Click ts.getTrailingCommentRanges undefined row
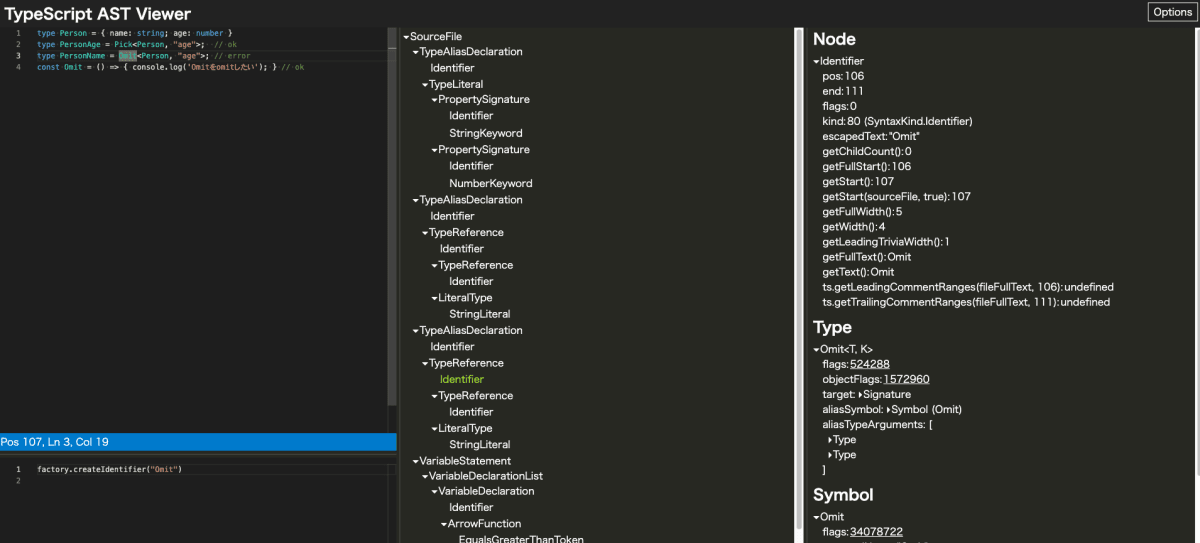Screen dimensions: 1200x543 pyautogui.click(x=966, y=301)
